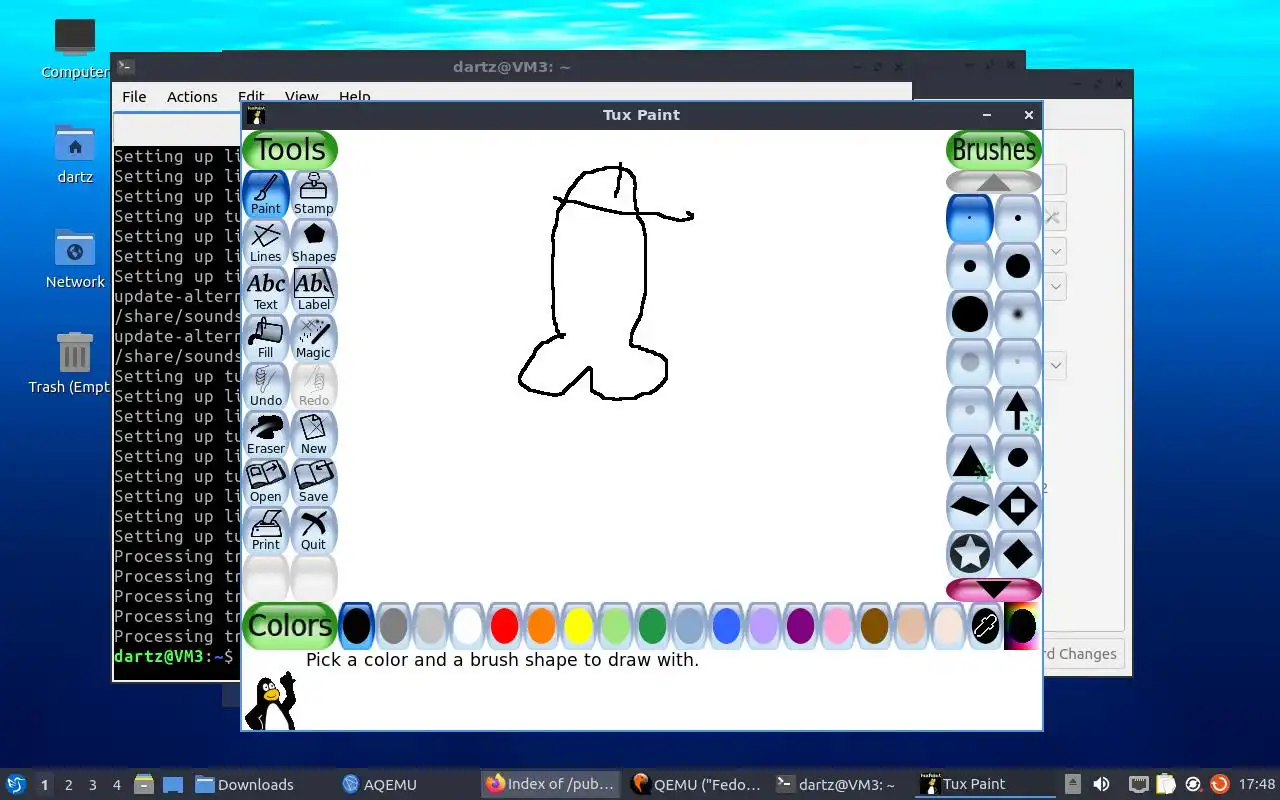The height and width of the screenshot is (800, 1280).
Task: Activate the Label tool
Action: tap(314, 290)
